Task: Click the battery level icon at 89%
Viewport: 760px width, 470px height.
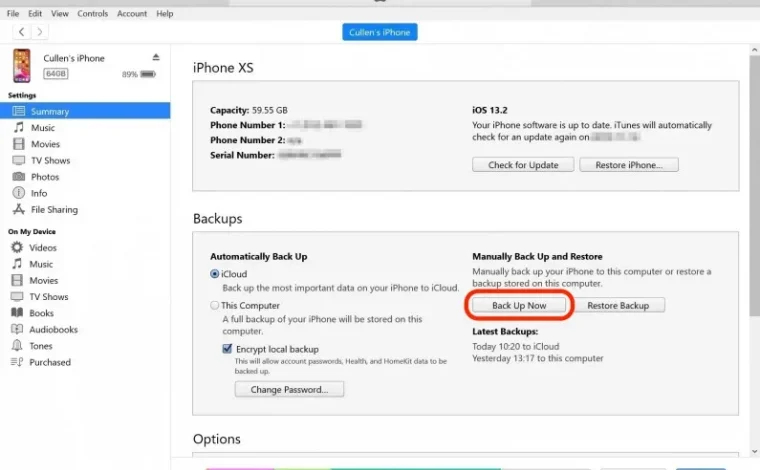Action: tap(147, 74)
